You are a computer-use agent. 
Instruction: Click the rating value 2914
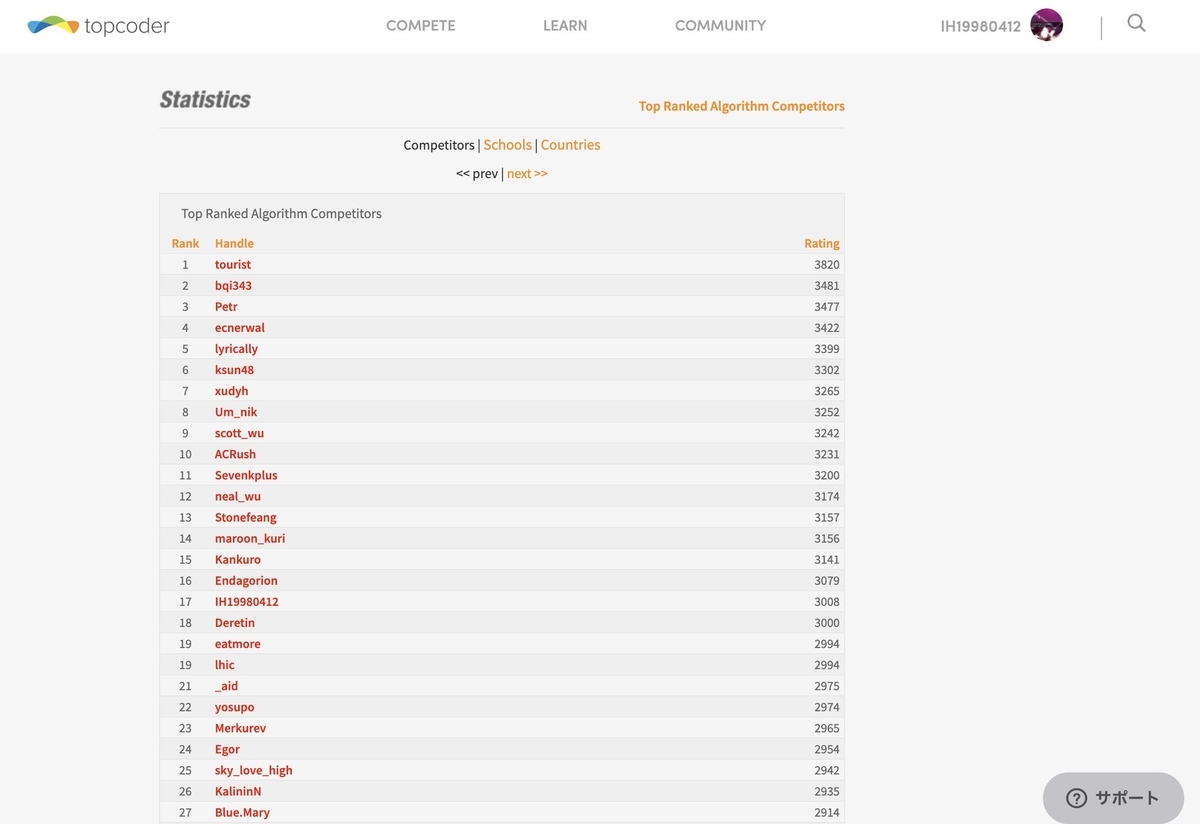827,812
